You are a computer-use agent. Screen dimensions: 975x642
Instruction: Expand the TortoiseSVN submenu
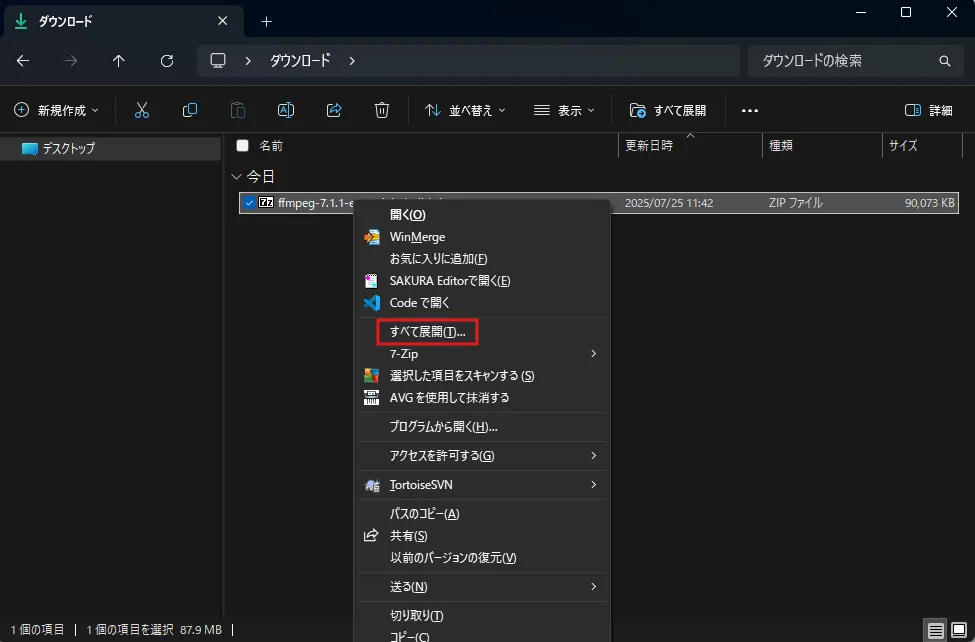593,484
